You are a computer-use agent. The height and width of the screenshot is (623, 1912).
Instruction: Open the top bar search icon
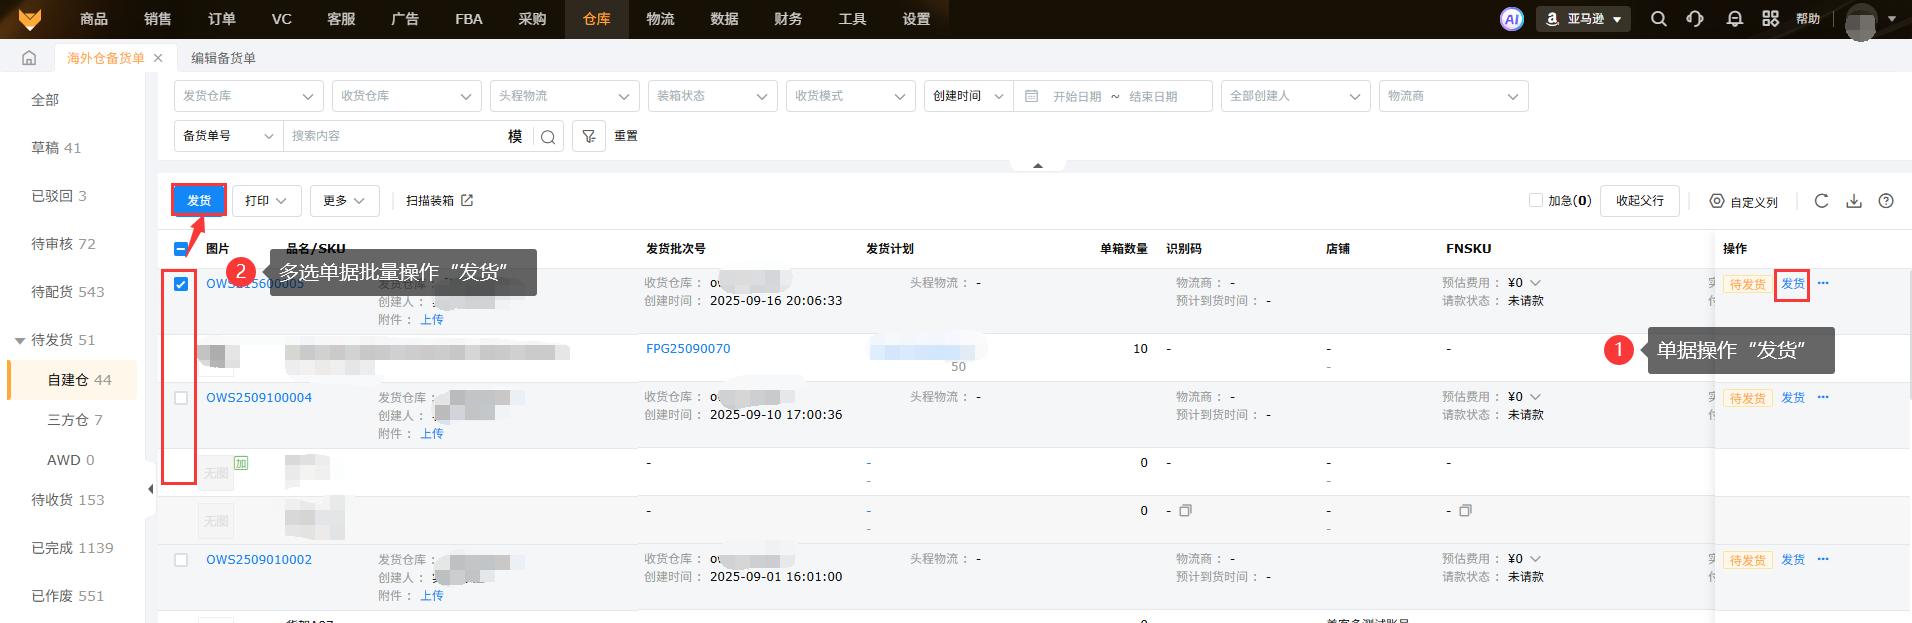point(1658,19)
